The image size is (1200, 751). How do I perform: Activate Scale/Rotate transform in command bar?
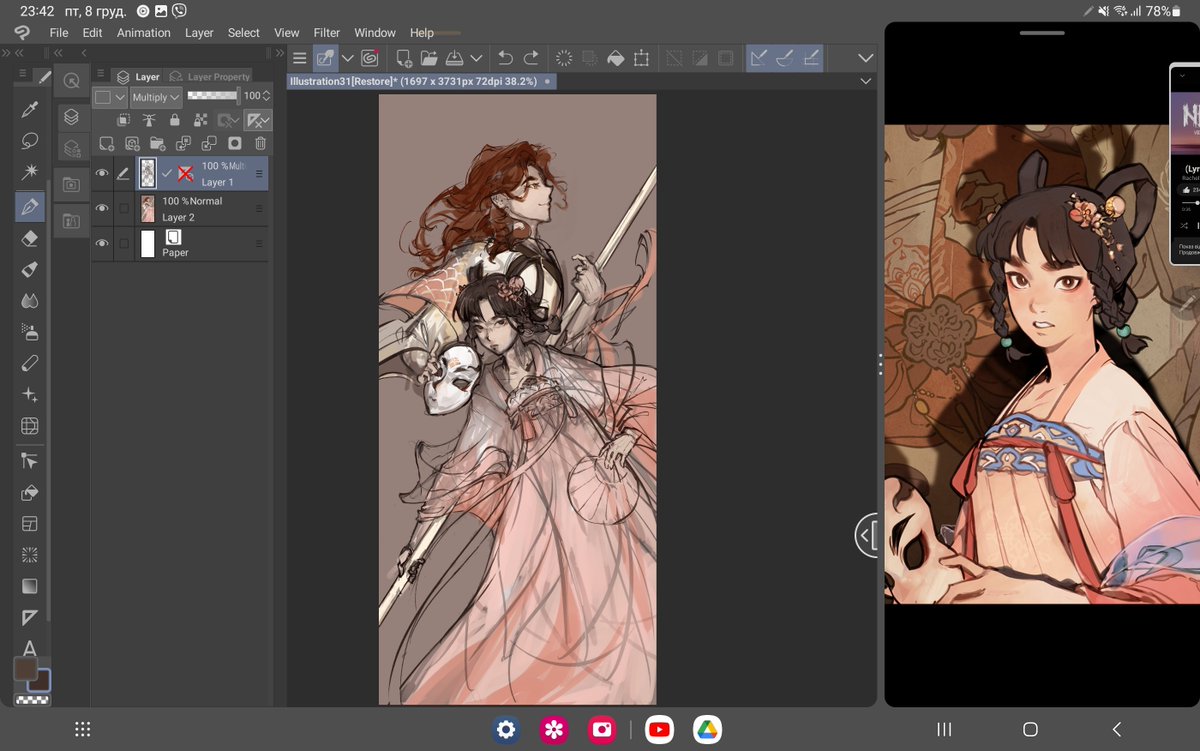(642, 58)
